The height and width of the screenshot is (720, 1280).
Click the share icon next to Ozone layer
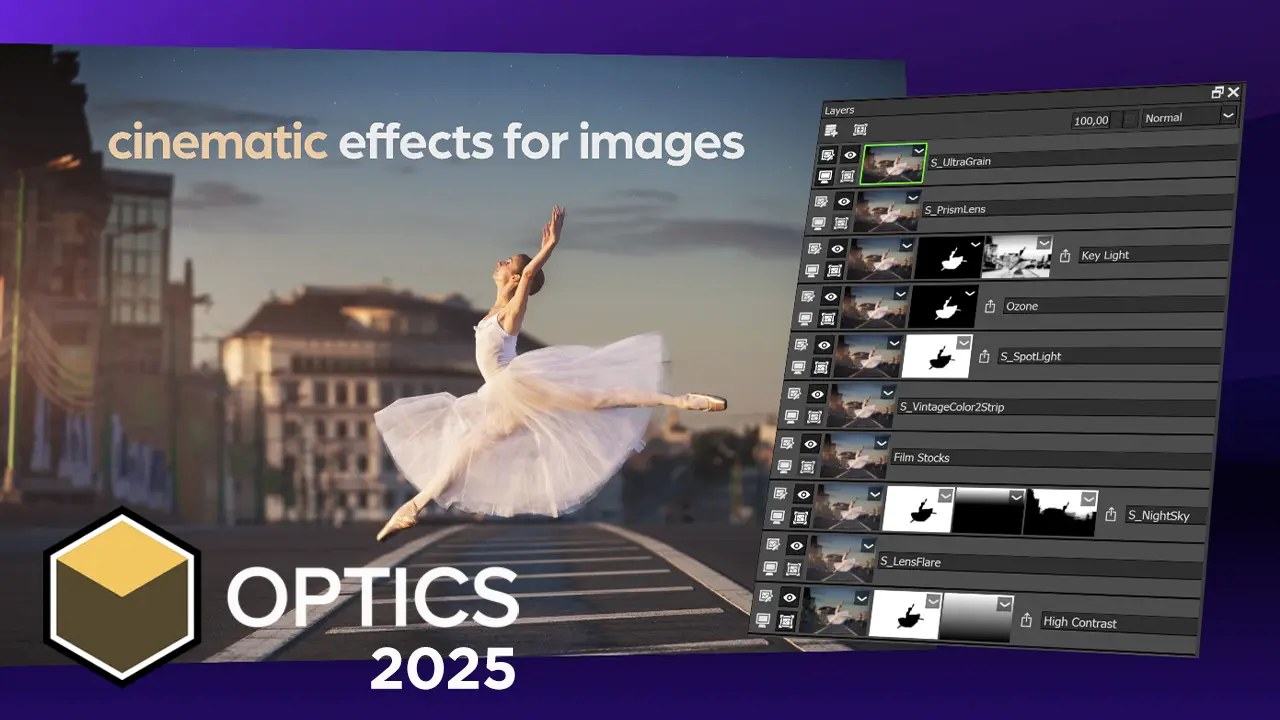[x=990, y=306]
